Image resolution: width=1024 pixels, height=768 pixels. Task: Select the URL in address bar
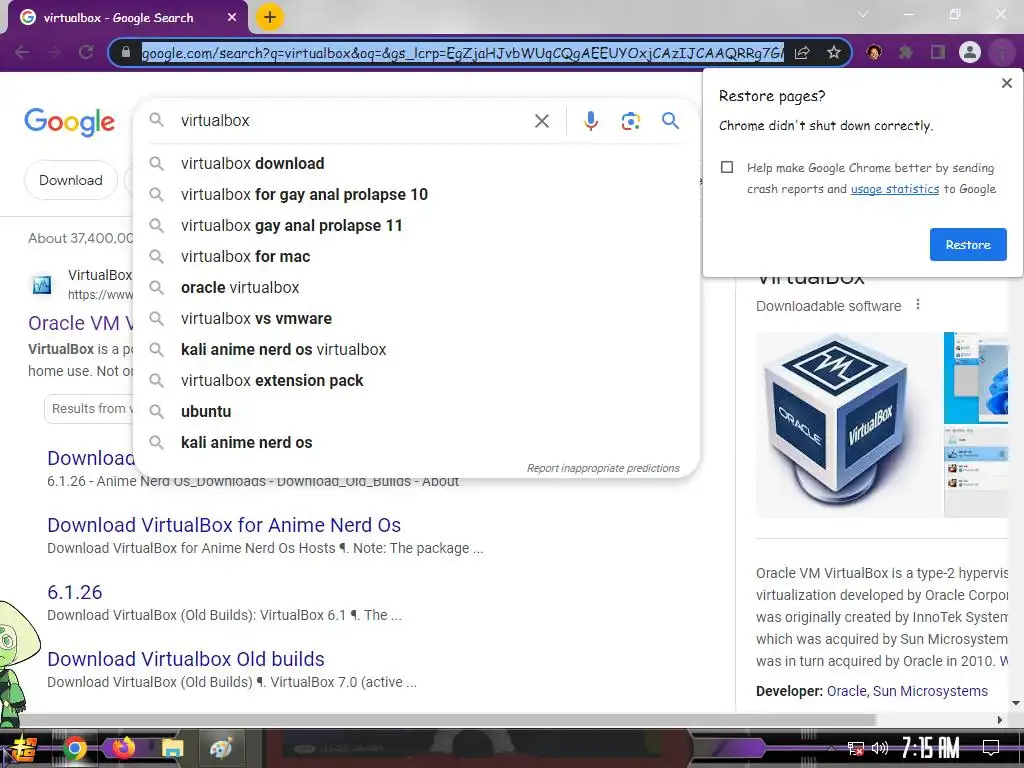(x=462, y=53)
